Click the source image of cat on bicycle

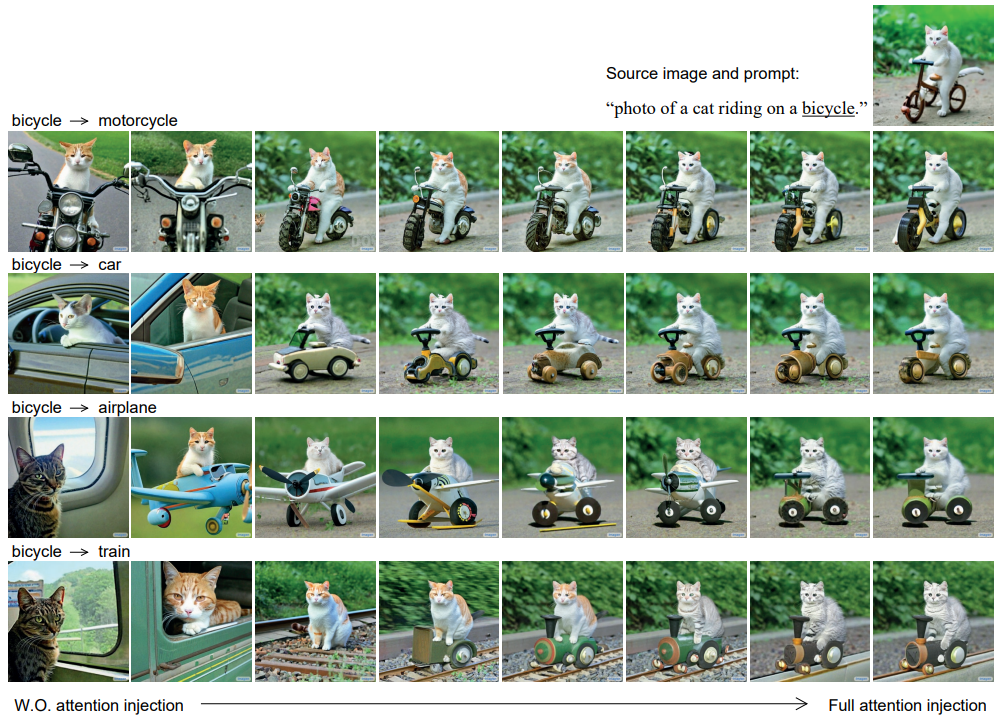coord(933,65)
